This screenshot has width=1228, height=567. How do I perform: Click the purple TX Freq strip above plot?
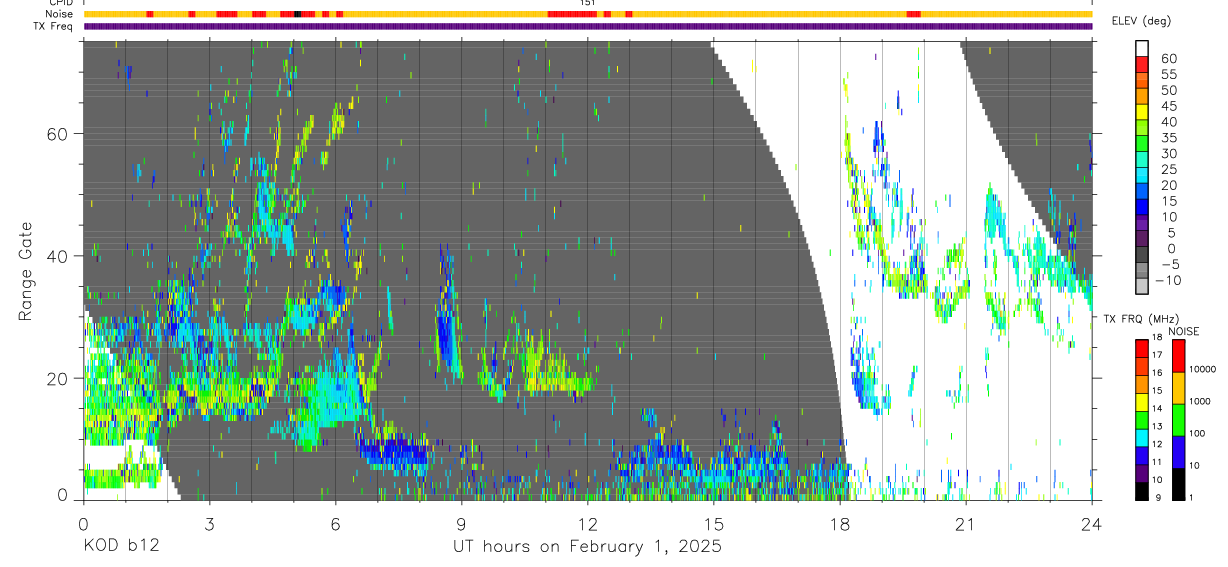click(588, 26)
